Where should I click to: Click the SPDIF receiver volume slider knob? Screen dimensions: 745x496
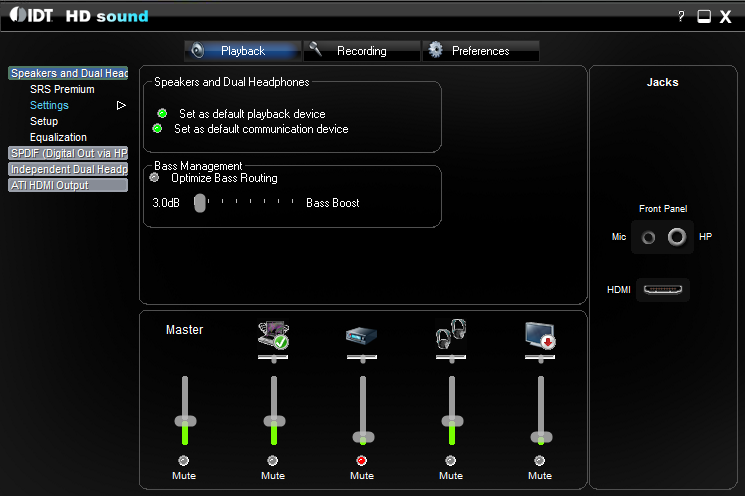click(363, 437)
